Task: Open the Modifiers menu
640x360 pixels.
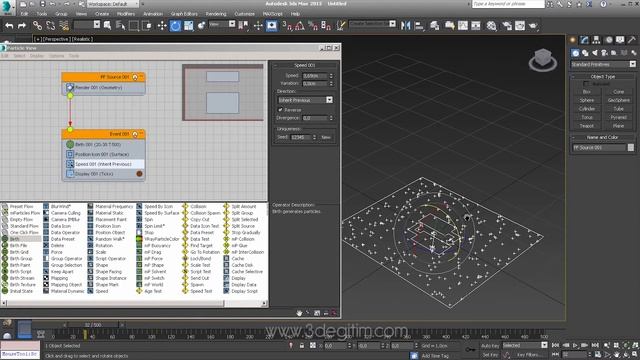Action: 126,13
